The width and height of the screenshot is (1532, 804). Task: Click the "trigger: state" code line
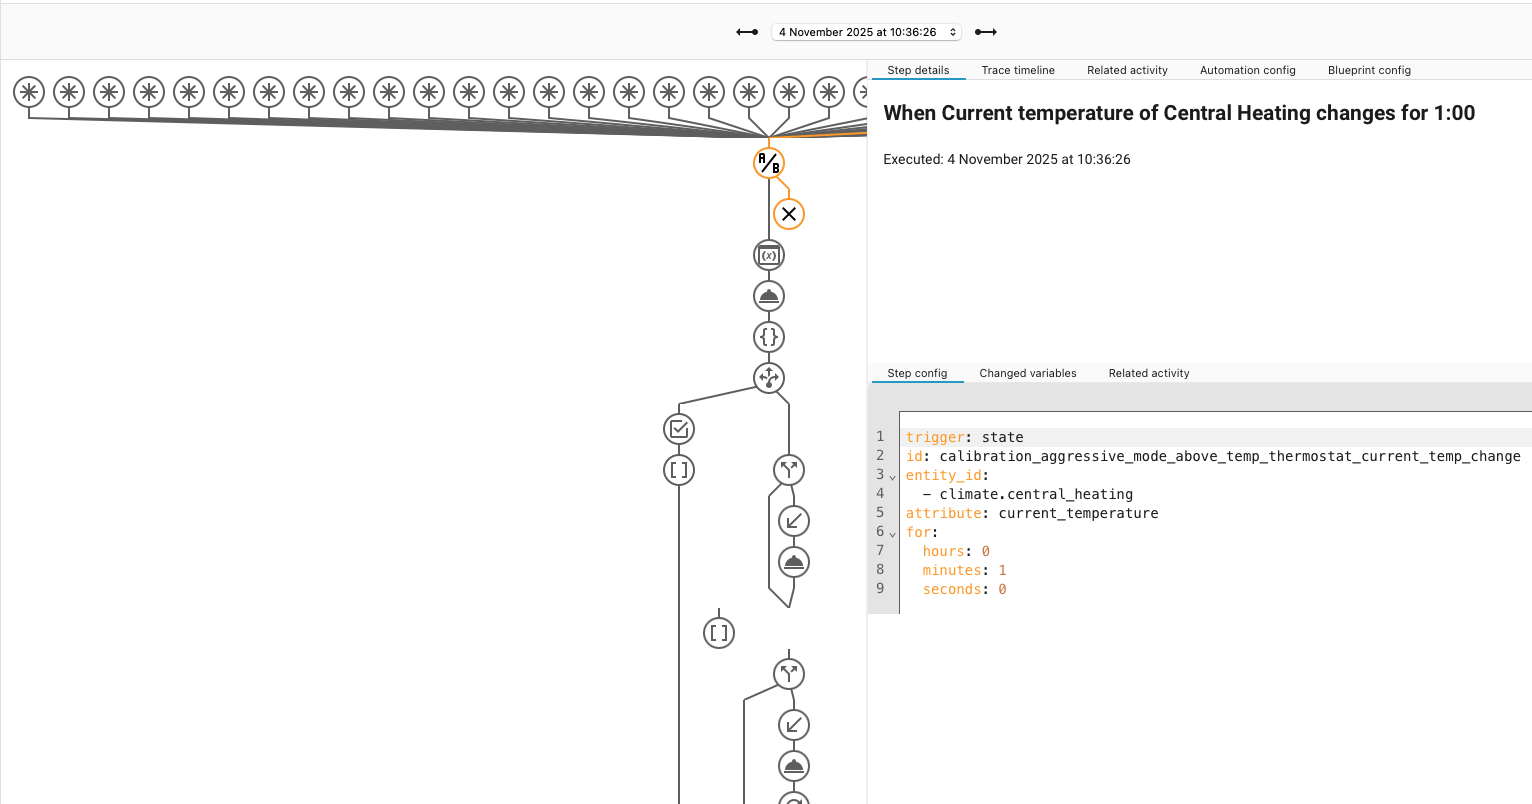pyautogui.click(x=965, y=437)
